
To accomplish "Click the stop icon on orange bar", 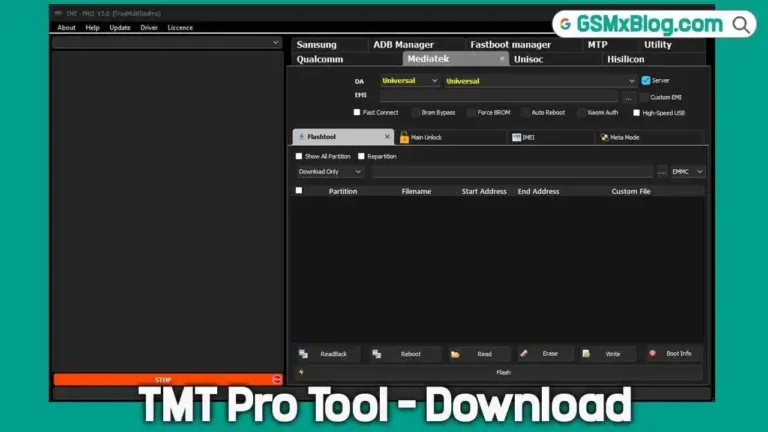I will tap(277, 380).
